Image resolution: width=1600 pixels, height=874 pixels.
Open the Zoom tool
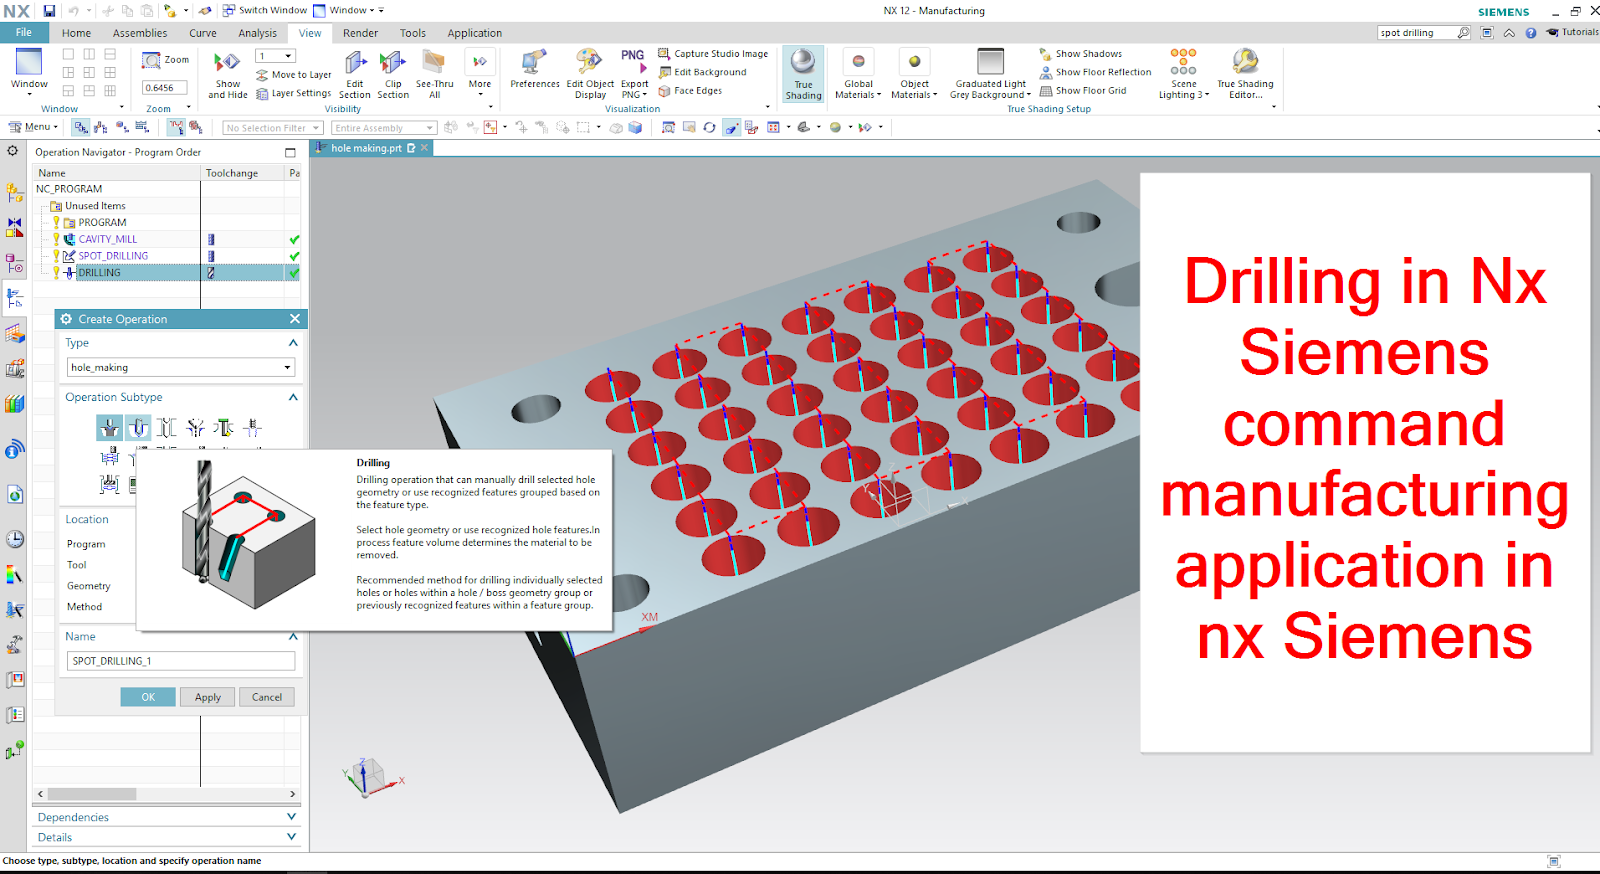pos(166,60)
